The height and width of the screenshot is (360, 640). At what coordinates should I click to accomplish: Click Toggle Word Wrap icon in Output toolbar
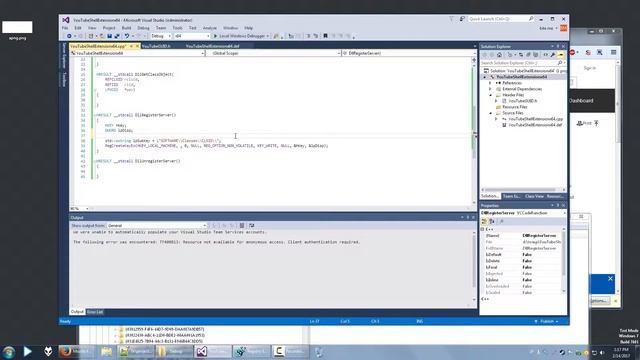pyautogui.click(x=251, y=225)
